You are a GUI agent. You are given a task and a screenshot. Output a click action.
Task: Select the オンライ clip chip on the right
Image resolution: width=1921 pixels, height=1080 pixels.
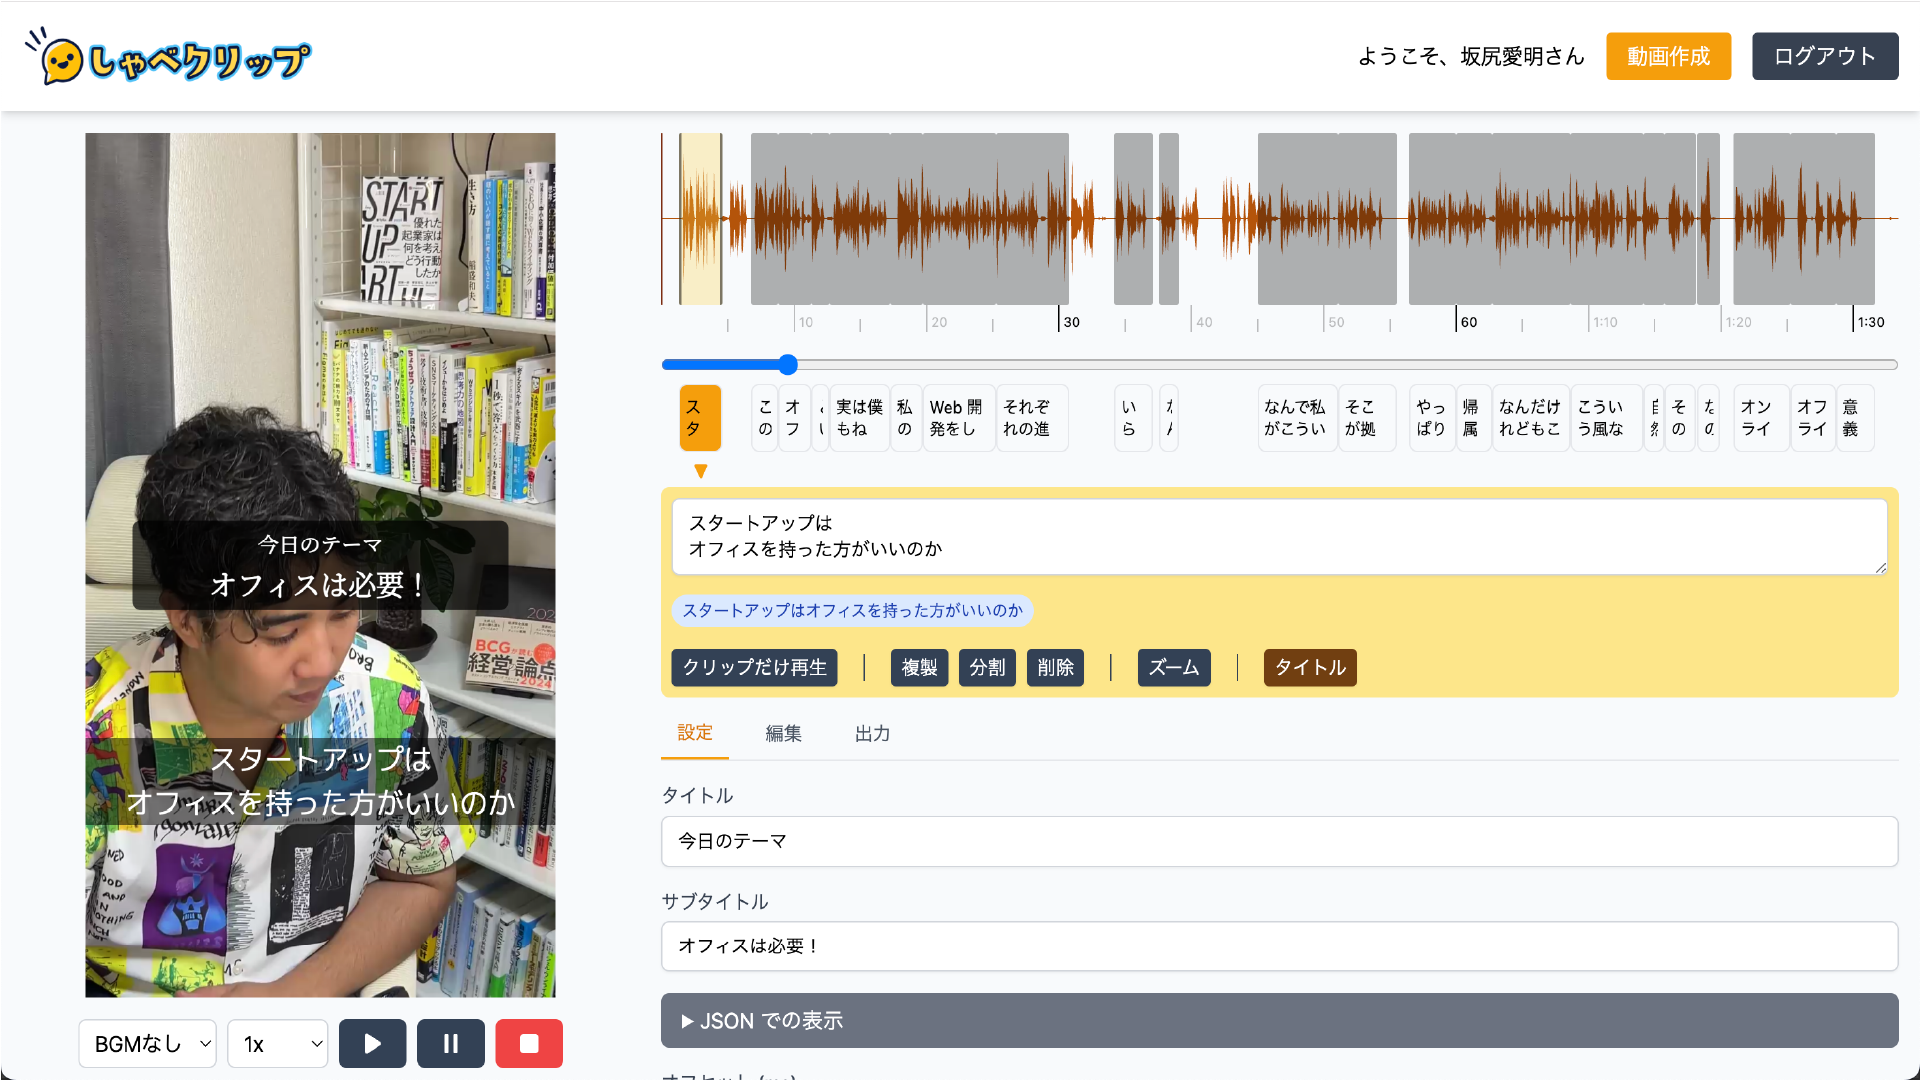[x=1760, y=418]
